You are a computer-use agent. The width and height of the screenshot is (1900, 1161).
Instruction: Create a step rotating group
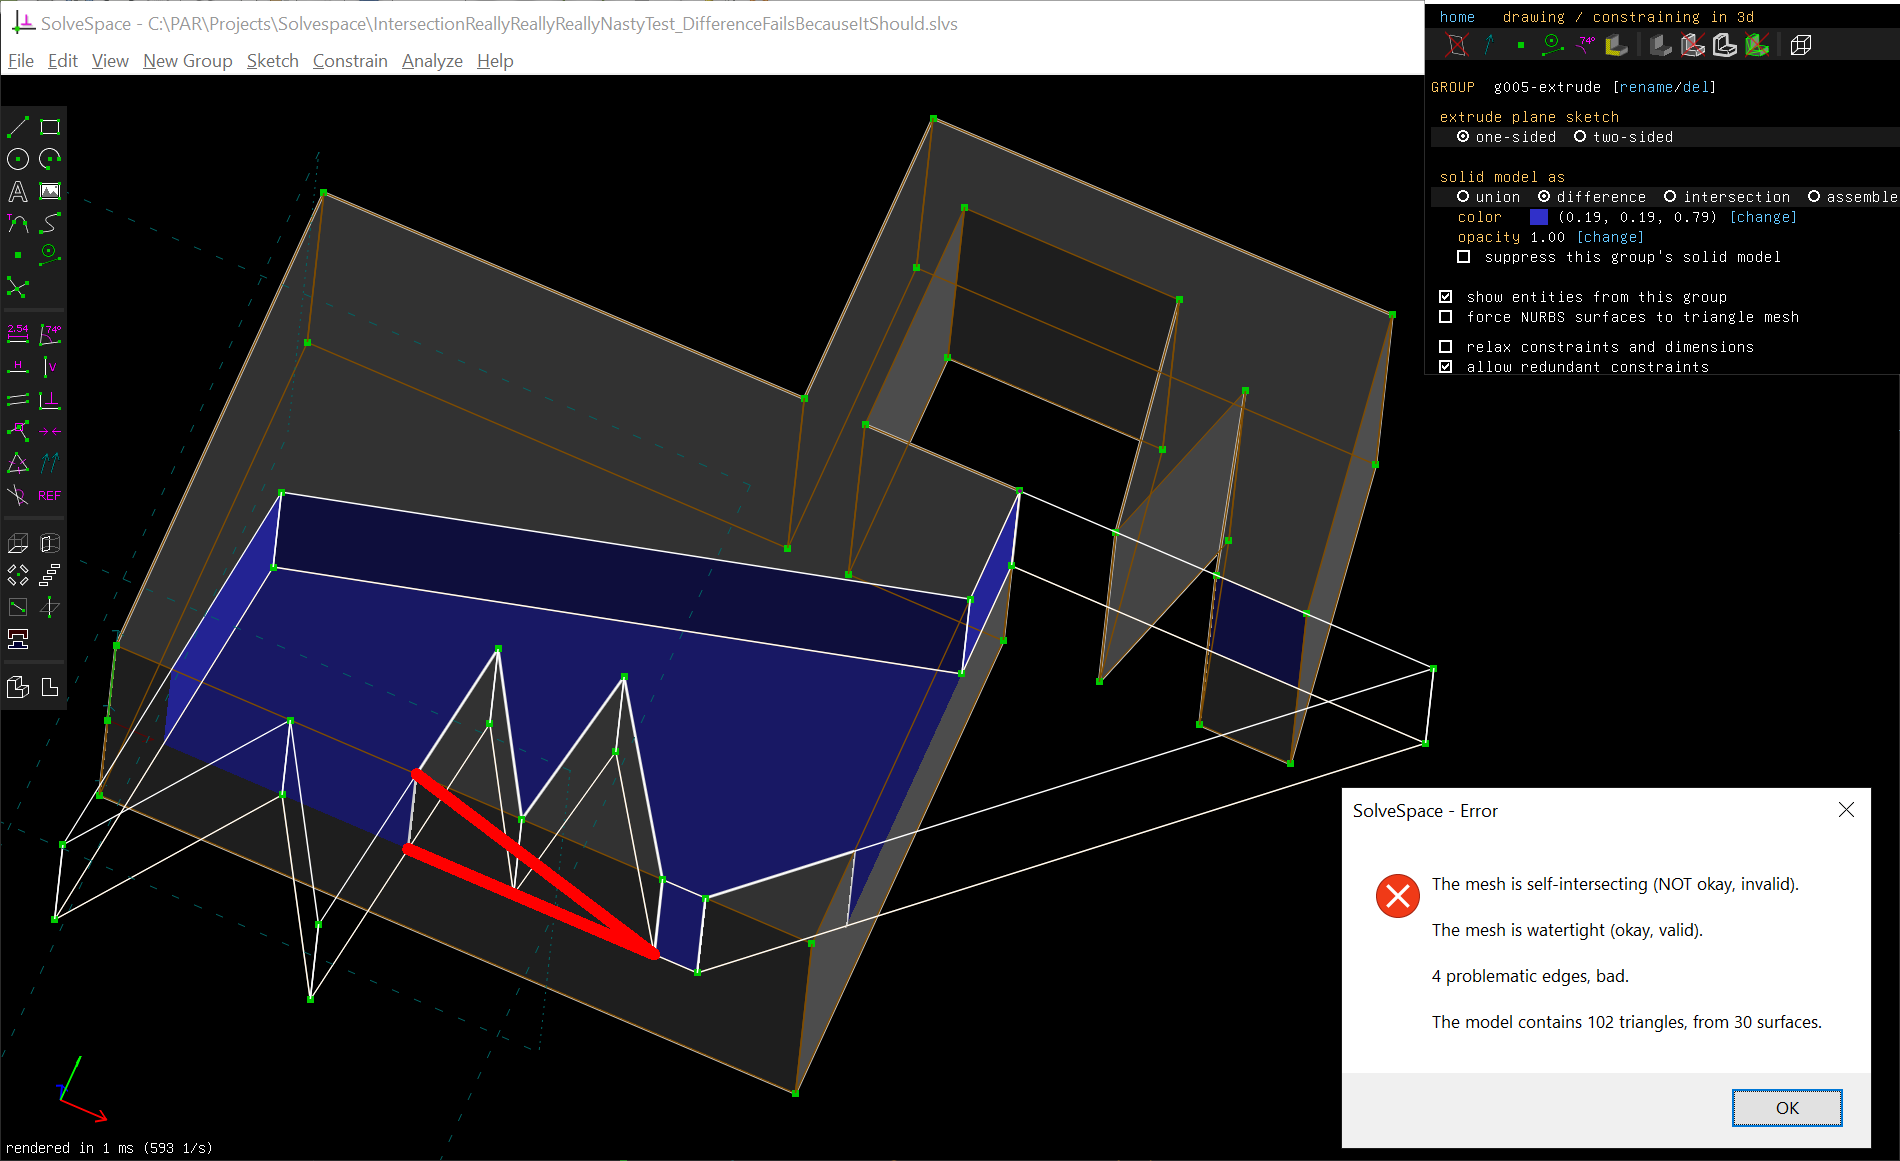18,575
